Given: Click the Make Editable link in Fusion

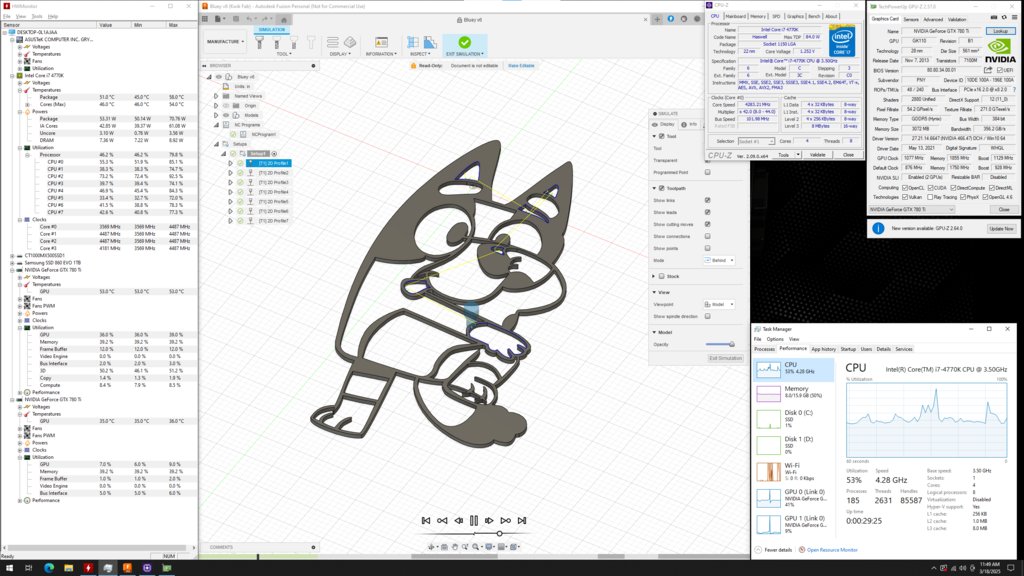Looking at the screenshot, I should pos(520,66).
